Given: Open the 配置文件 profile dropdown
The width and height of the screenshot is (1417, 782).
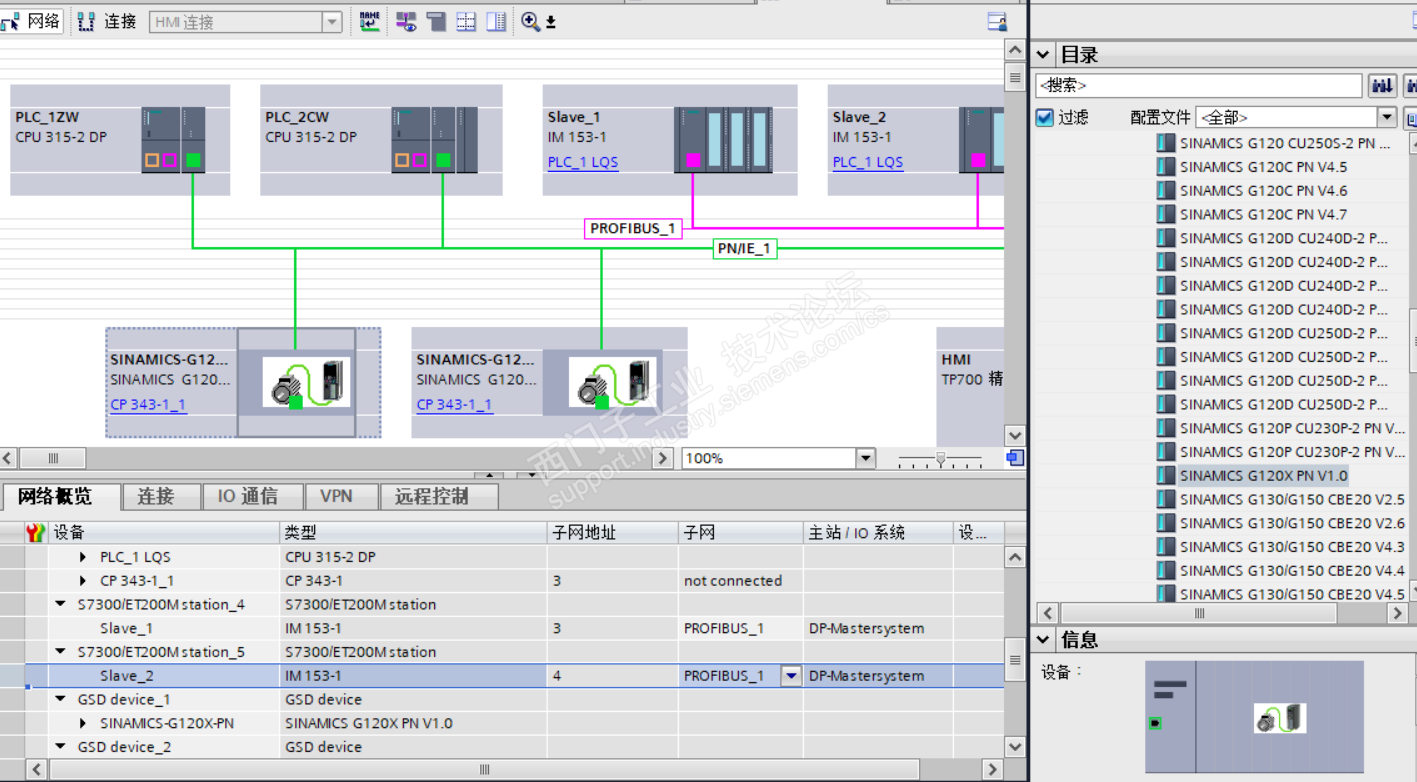Looking at the screenshot, I should coord(1386,118).
